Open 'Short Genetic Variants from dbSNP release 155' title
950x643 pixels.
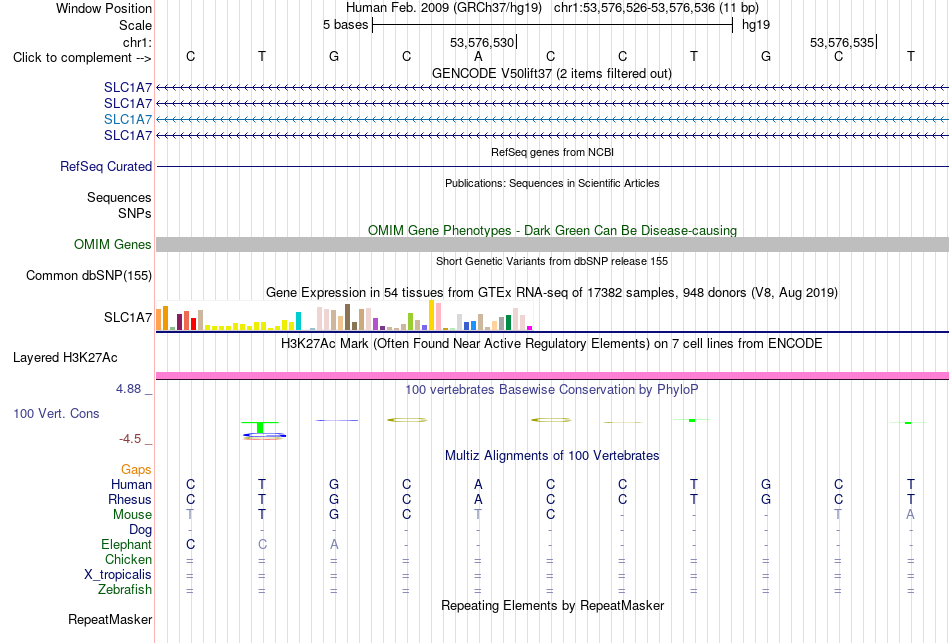[x=552, y=261]
